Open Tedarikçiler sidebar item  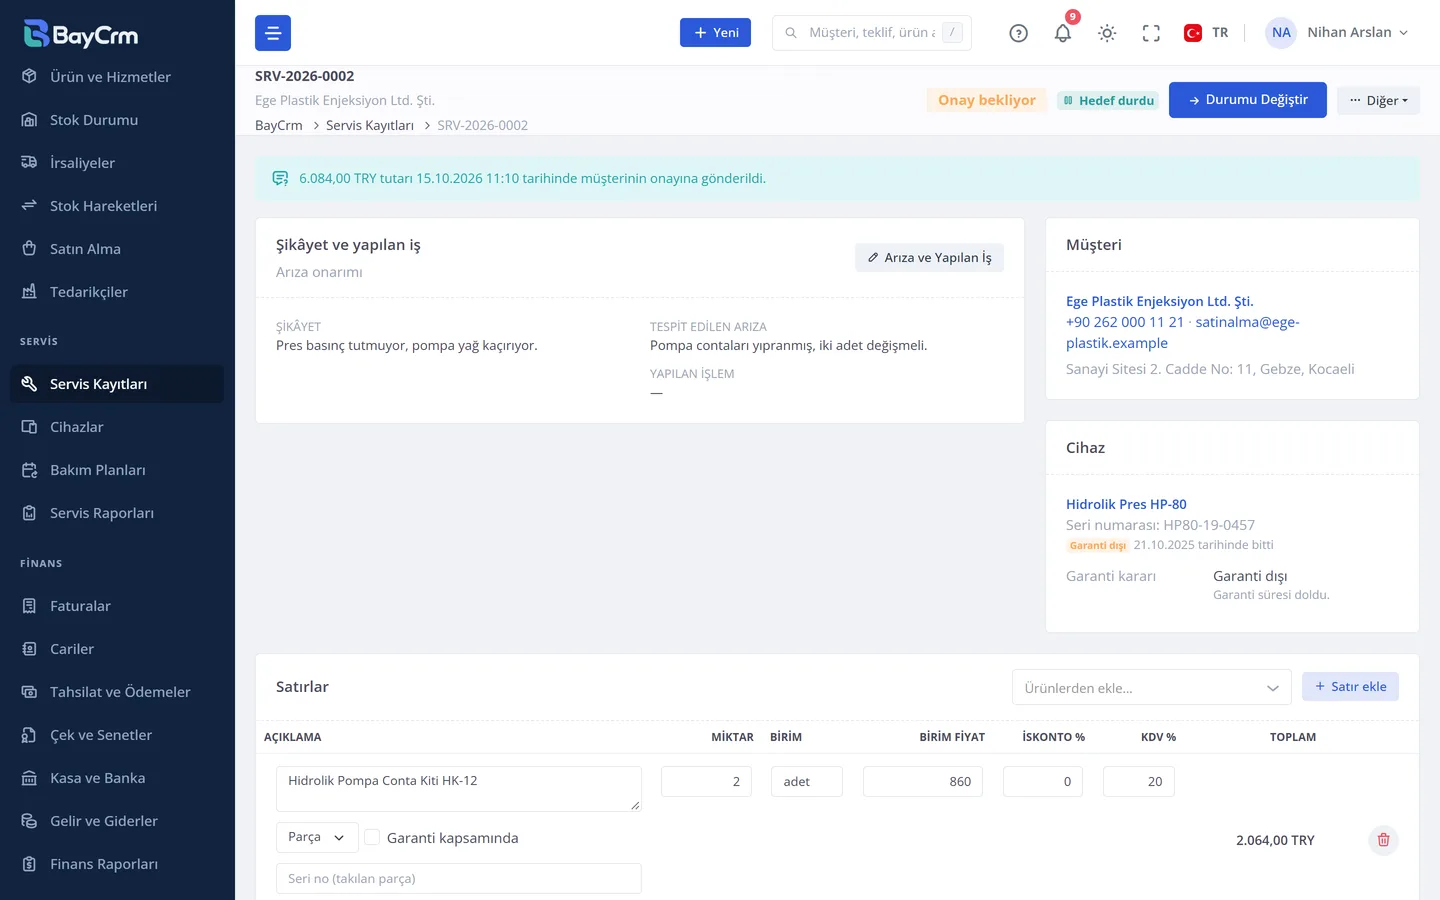[x=117, y=292]
